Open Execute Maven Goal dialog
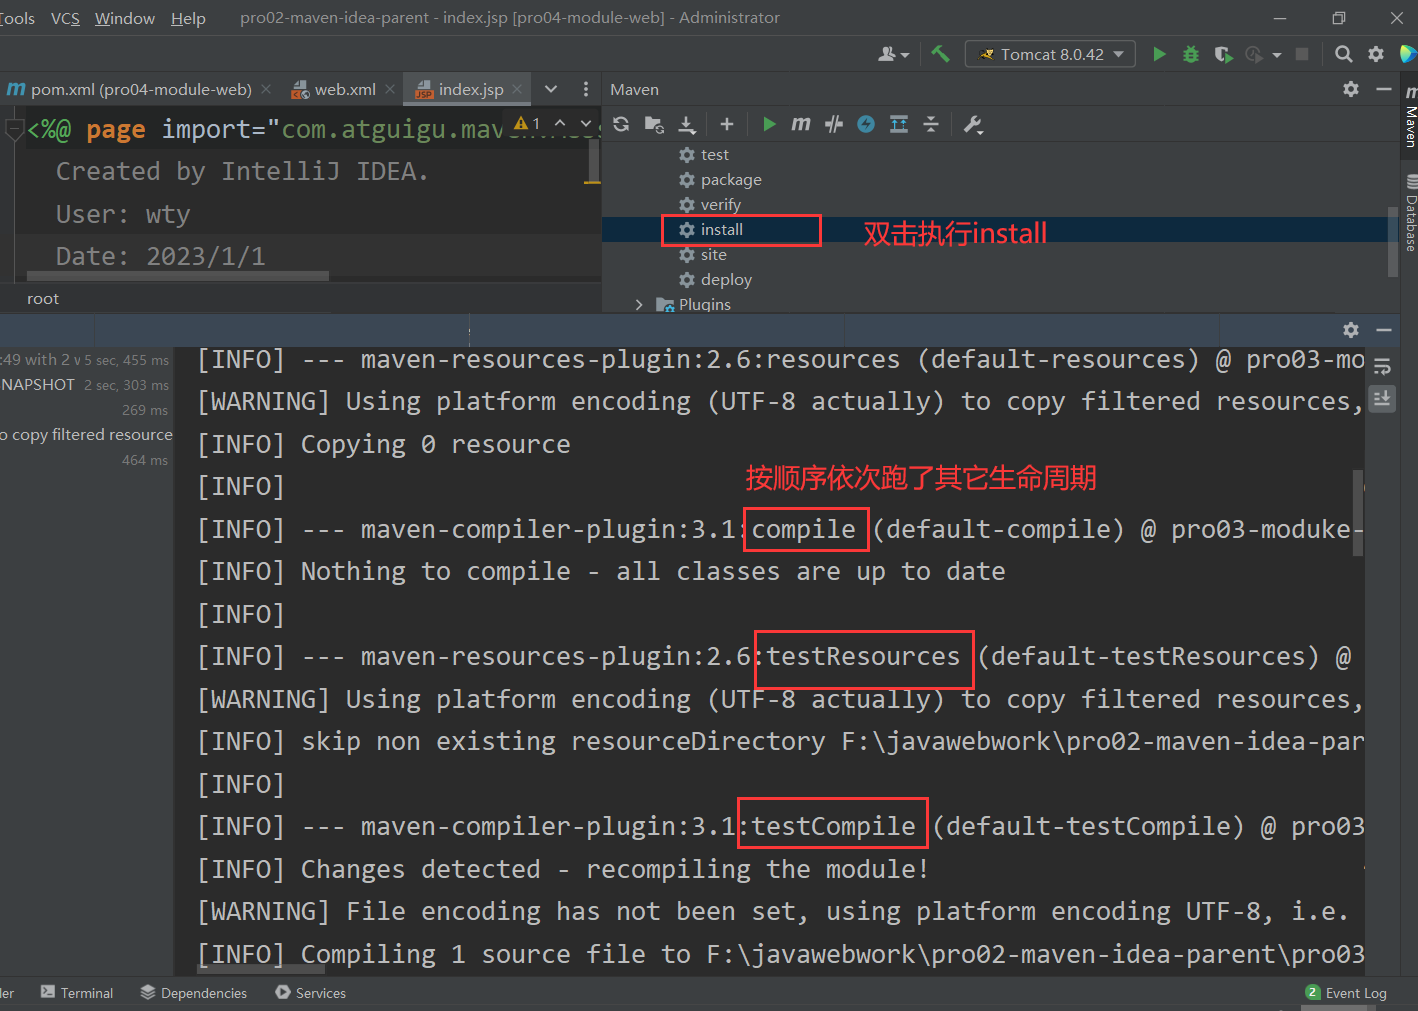The height and width of the screenshot is (1011, 1418). click(801, 124)
